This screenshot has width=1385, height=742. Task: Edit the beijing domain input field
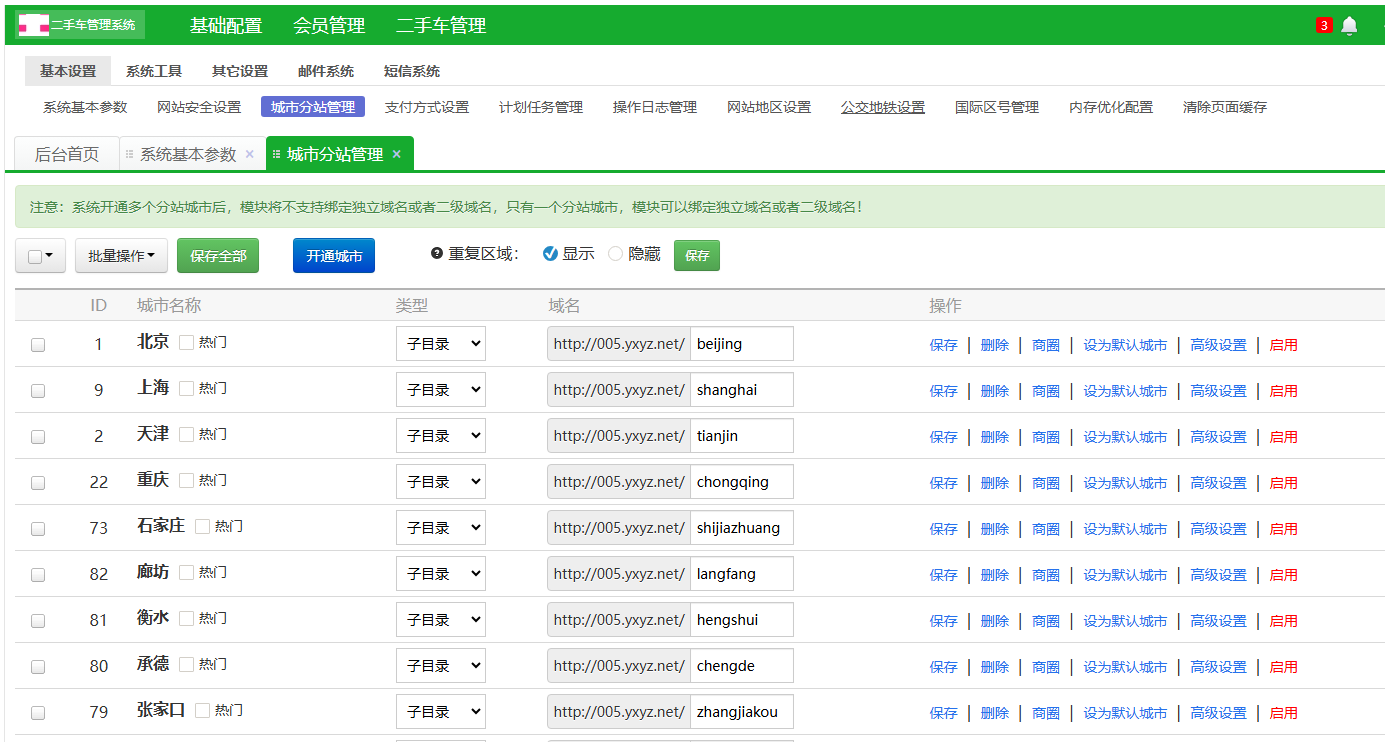tap(742, 344)
